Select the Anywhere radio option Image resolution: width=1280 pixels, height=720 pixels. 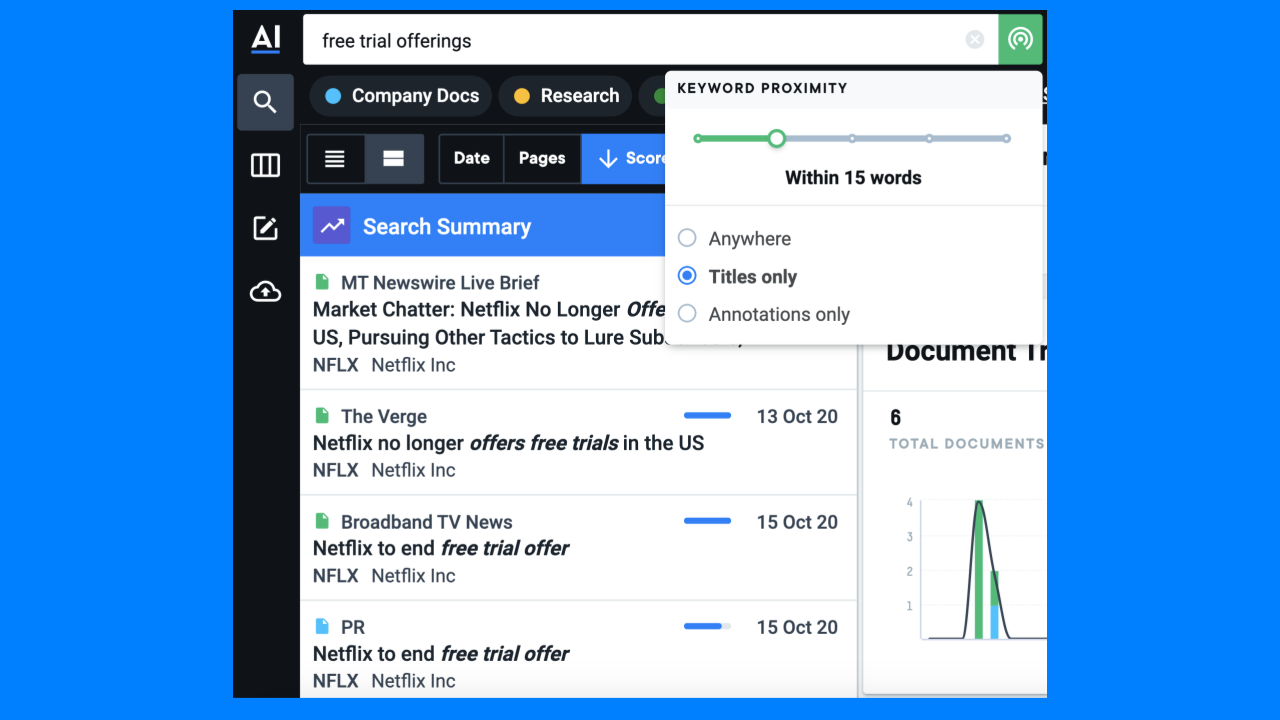coord(687,238)
